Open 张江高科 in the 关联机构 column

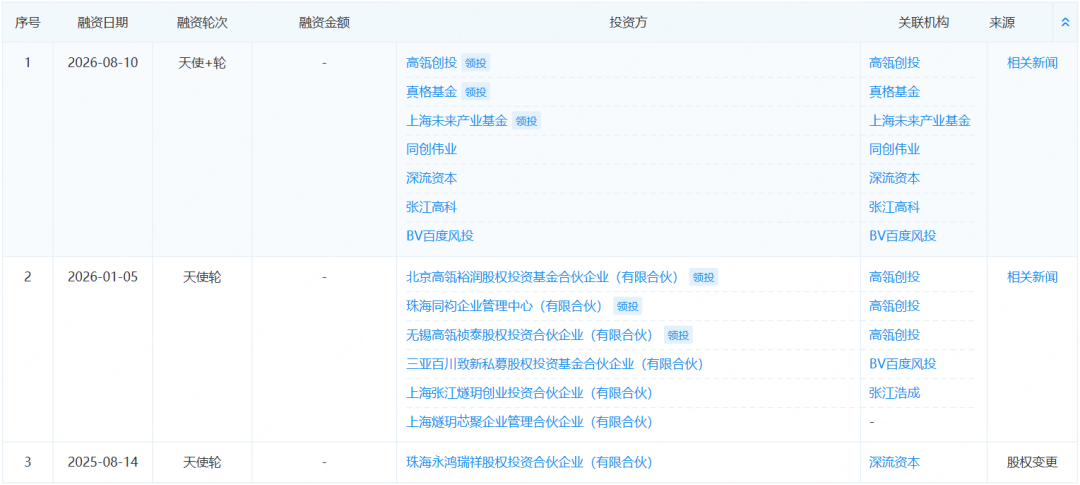point(894,207)
